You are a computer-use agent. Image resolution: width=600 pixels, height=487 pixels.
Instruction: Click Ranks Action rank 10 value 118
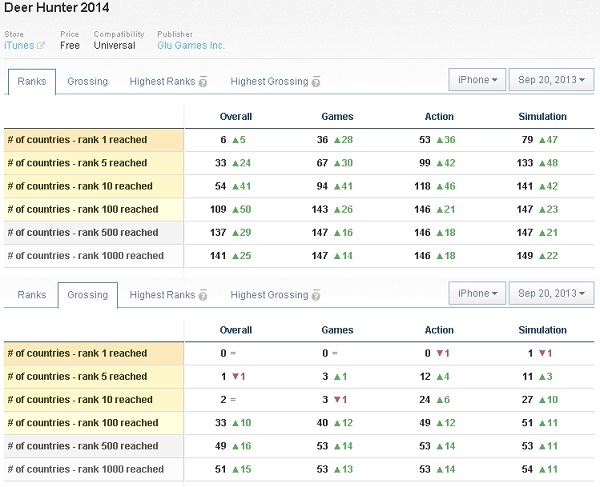coord(422,186)
